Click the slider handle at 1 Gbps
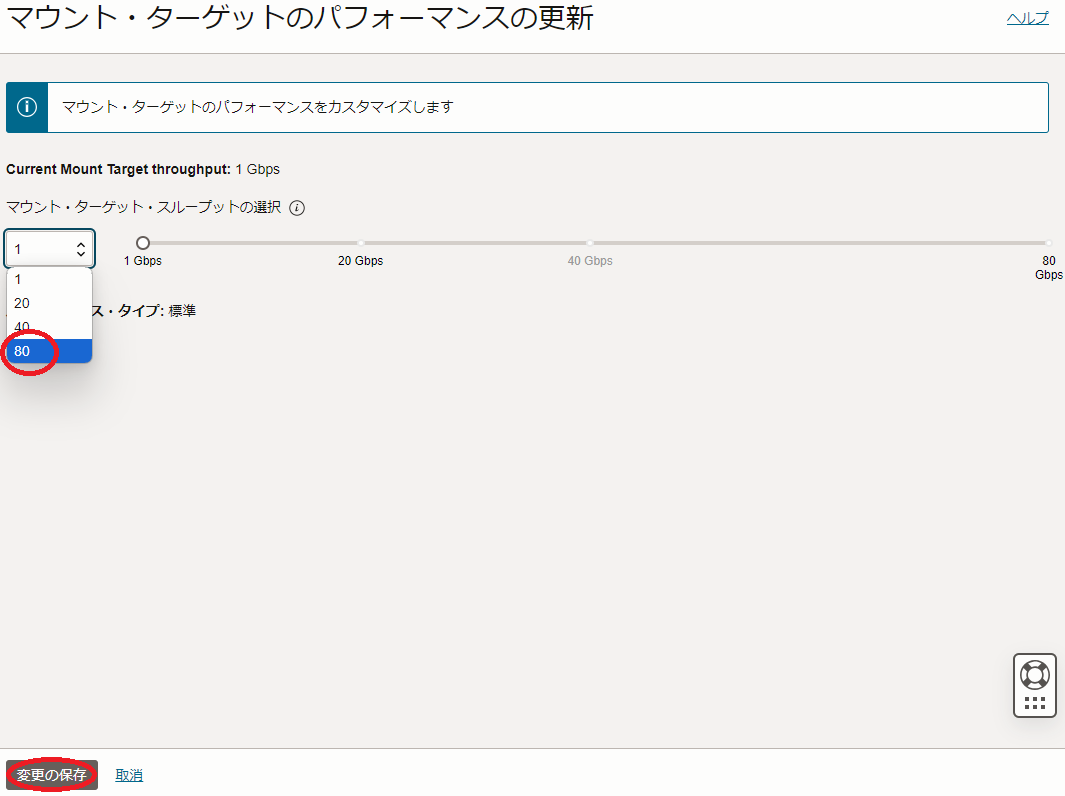Viewport: 1065px width, 796px height. click(143, 243)
